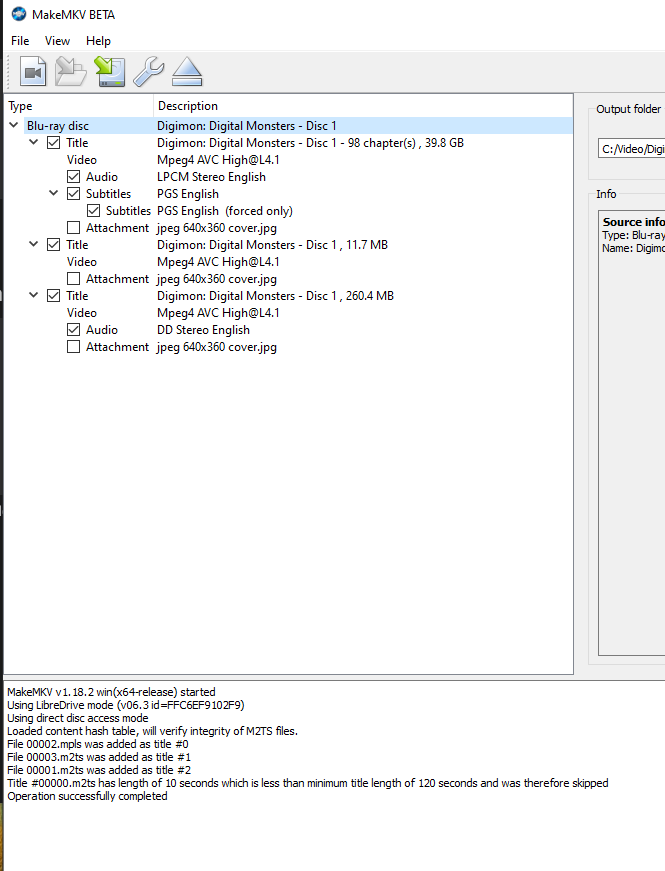Click the Output folder path field
Screen dimensions: 665x871
point(631,149)
